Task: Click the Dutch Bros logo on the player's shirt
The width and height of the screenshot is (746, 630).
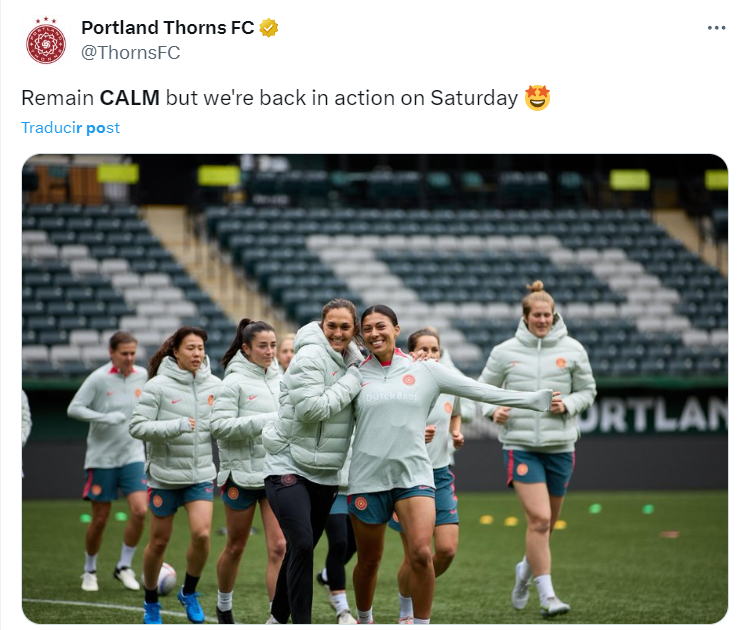Action: [x=392, y=396]
